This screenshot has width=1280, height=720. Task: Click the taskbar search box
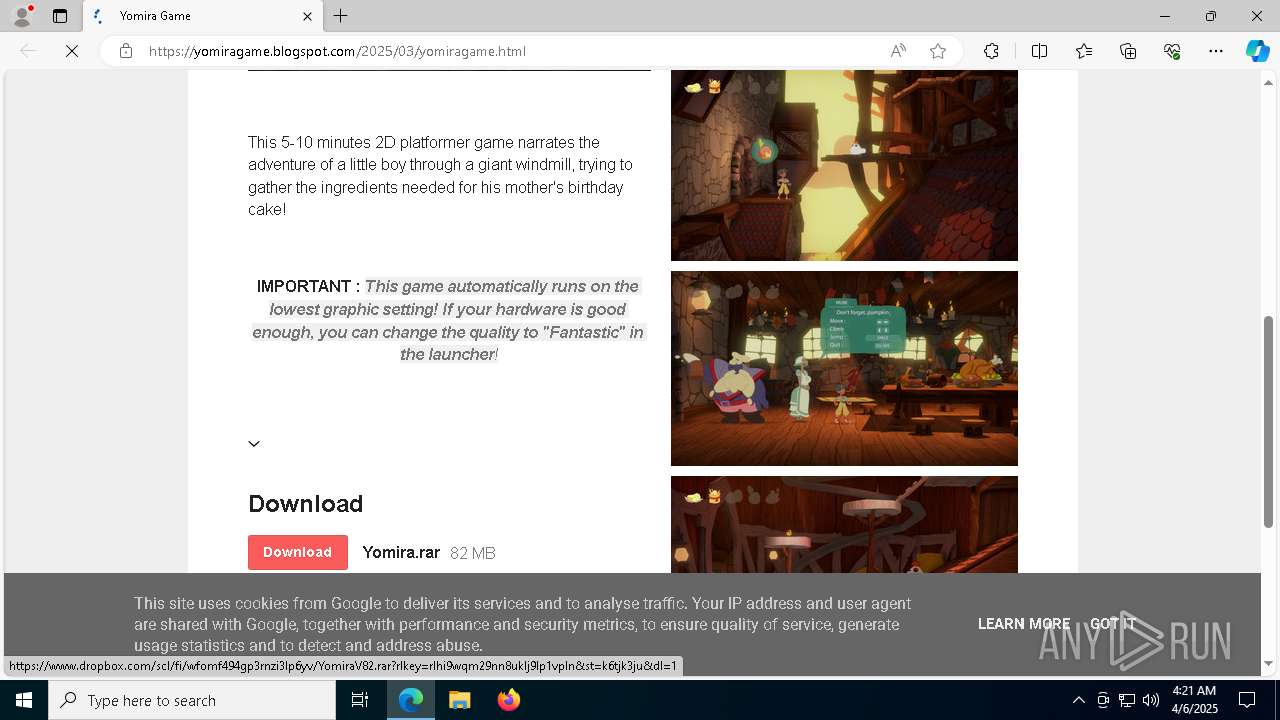pyautogui.click(x=192, y=700)
